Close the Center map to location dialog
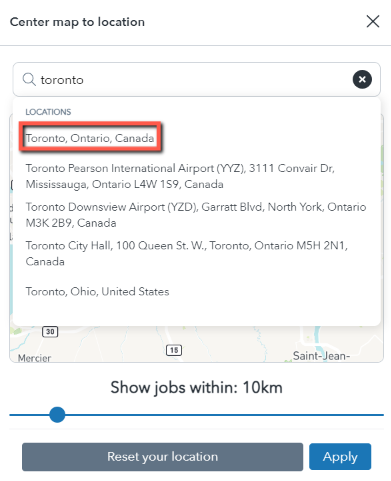 pos(373,22)
